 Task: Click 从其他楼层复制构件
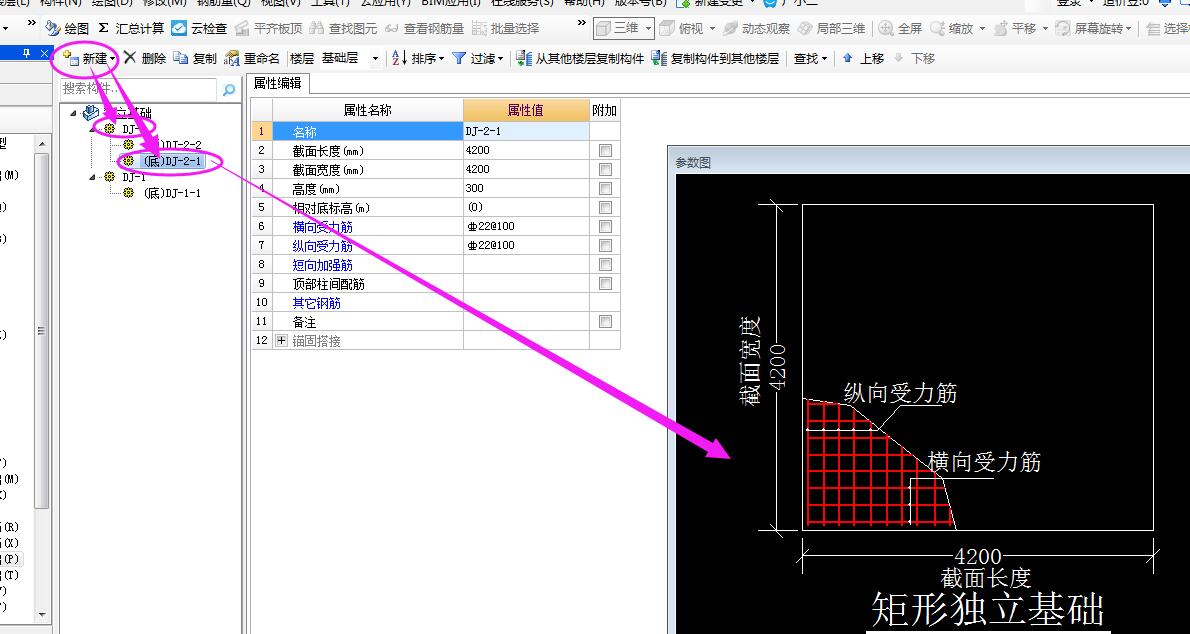click(580, 58)
